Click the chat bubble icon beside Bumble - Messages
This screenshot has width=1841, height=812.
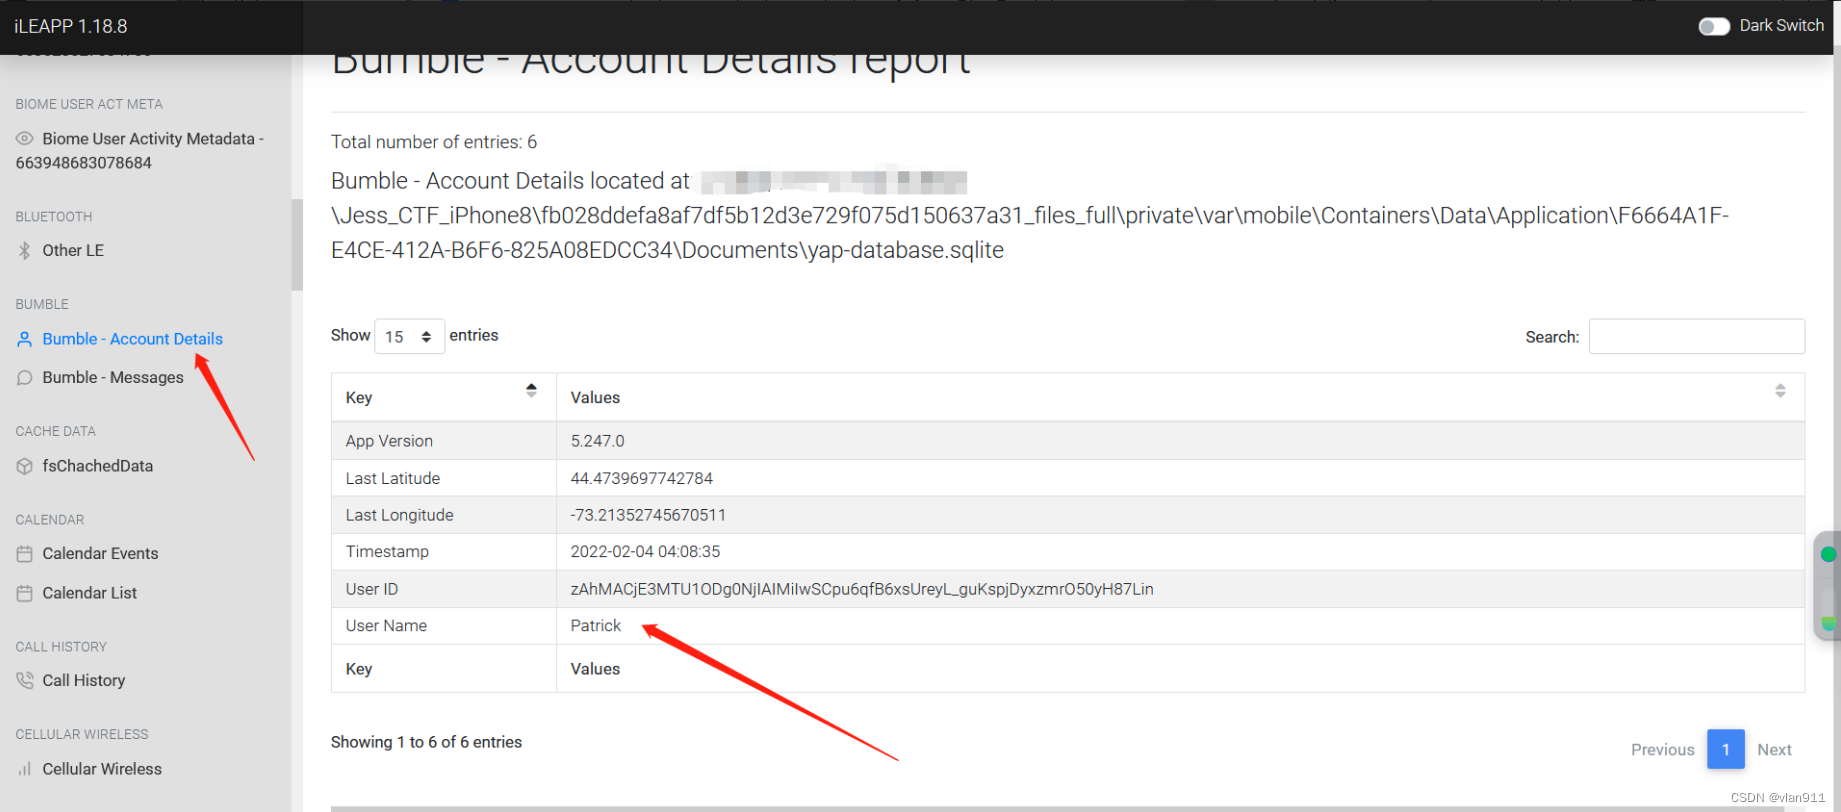click(x=25, y=378)
